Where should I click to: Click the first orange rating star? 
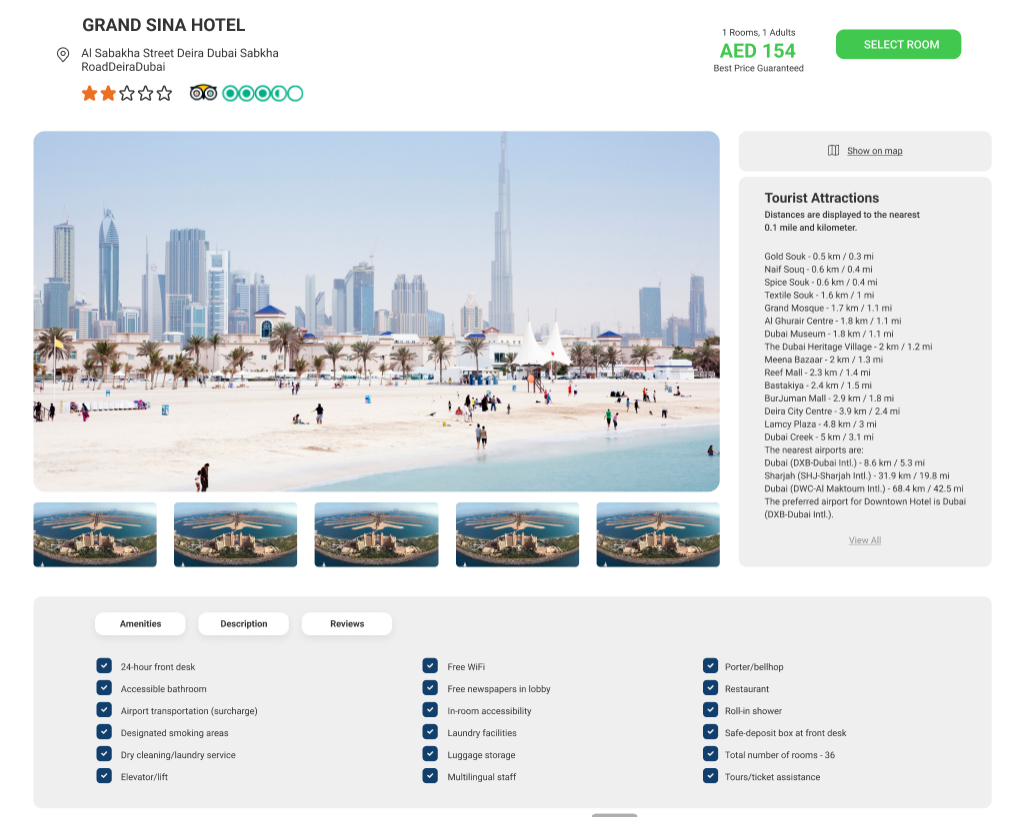pyautogui.click(x=90, y=93)
